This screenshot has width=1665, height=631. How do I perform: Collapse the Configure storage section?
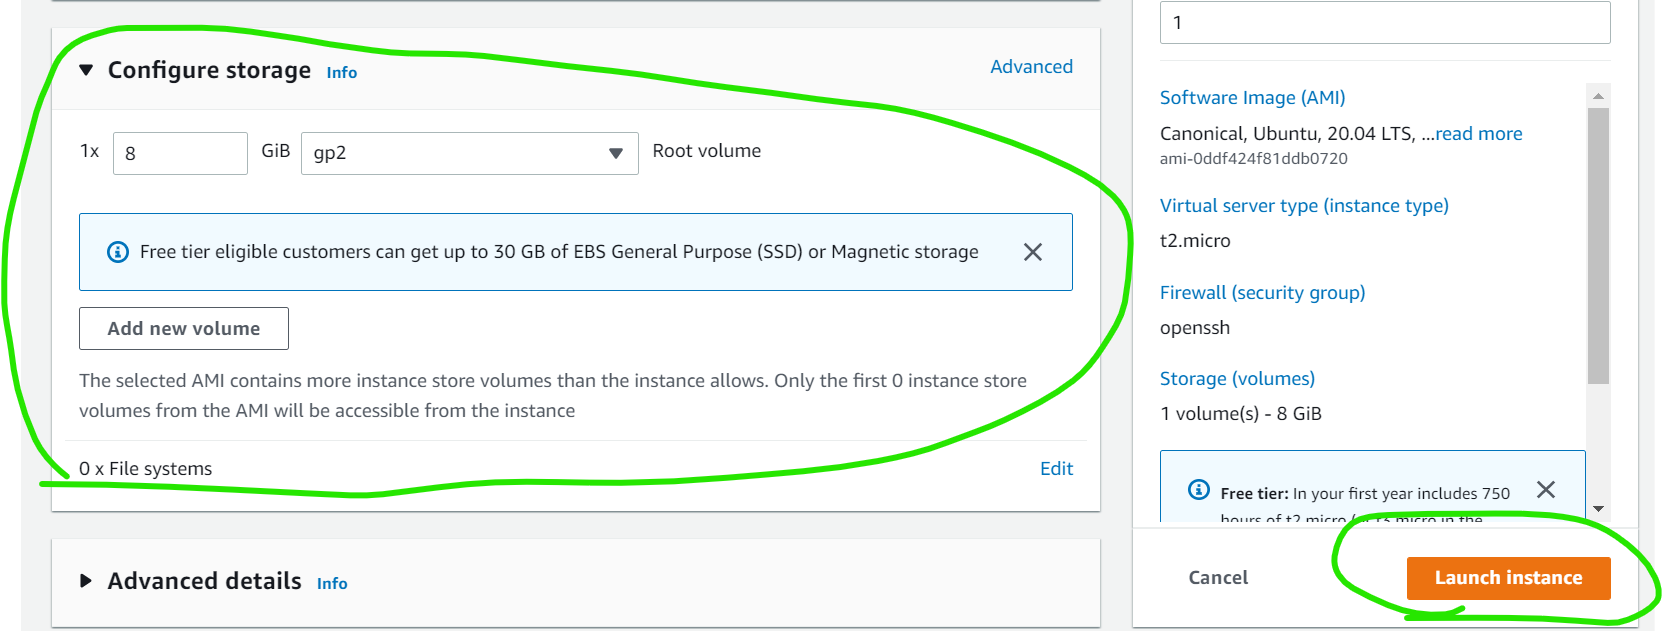86,70
